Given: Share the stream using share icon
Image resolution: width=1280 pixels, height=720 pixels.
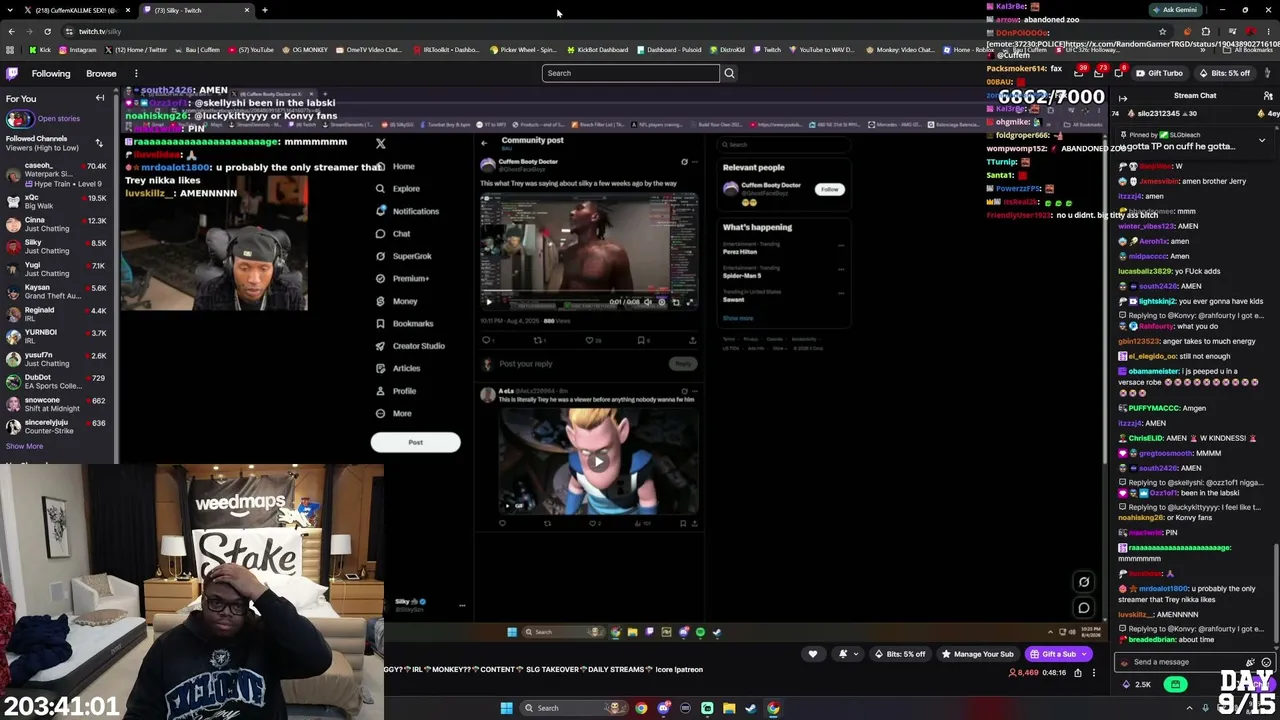Looking at the screenshot, I should pyautogui.click(x=1078, y=673).
